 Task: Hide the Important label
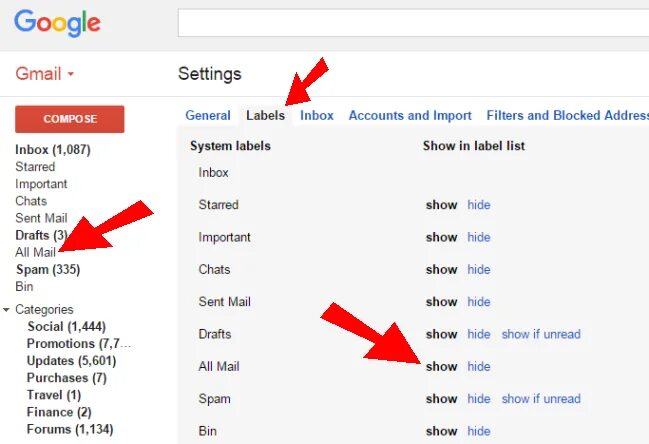(479, 237)
